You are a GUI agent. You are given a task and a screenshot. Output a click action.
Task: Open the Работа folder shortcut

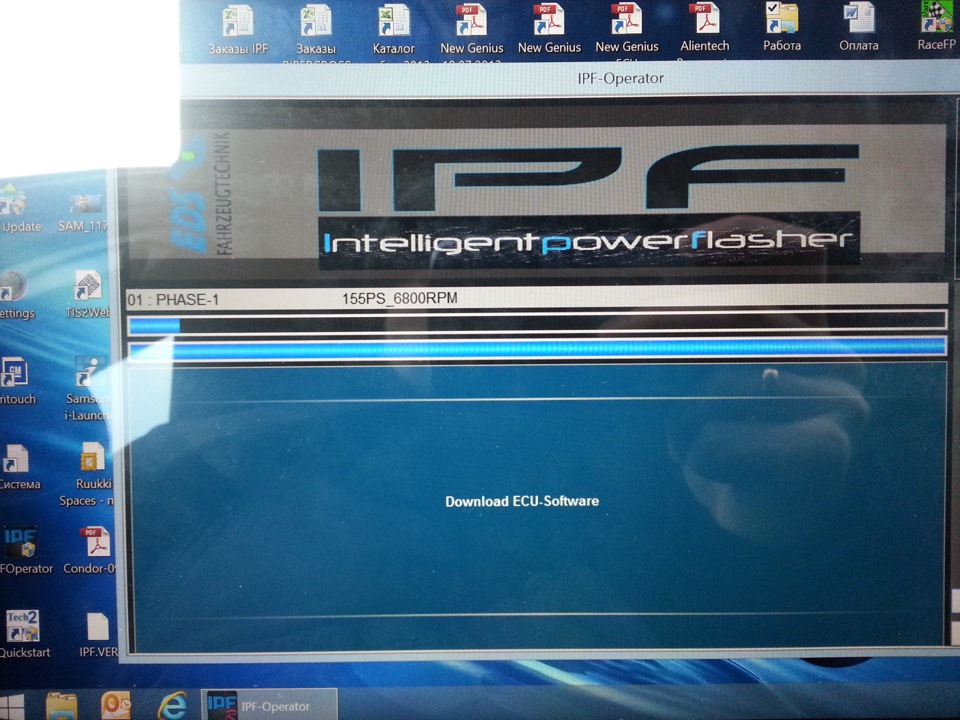coord(782,27)
